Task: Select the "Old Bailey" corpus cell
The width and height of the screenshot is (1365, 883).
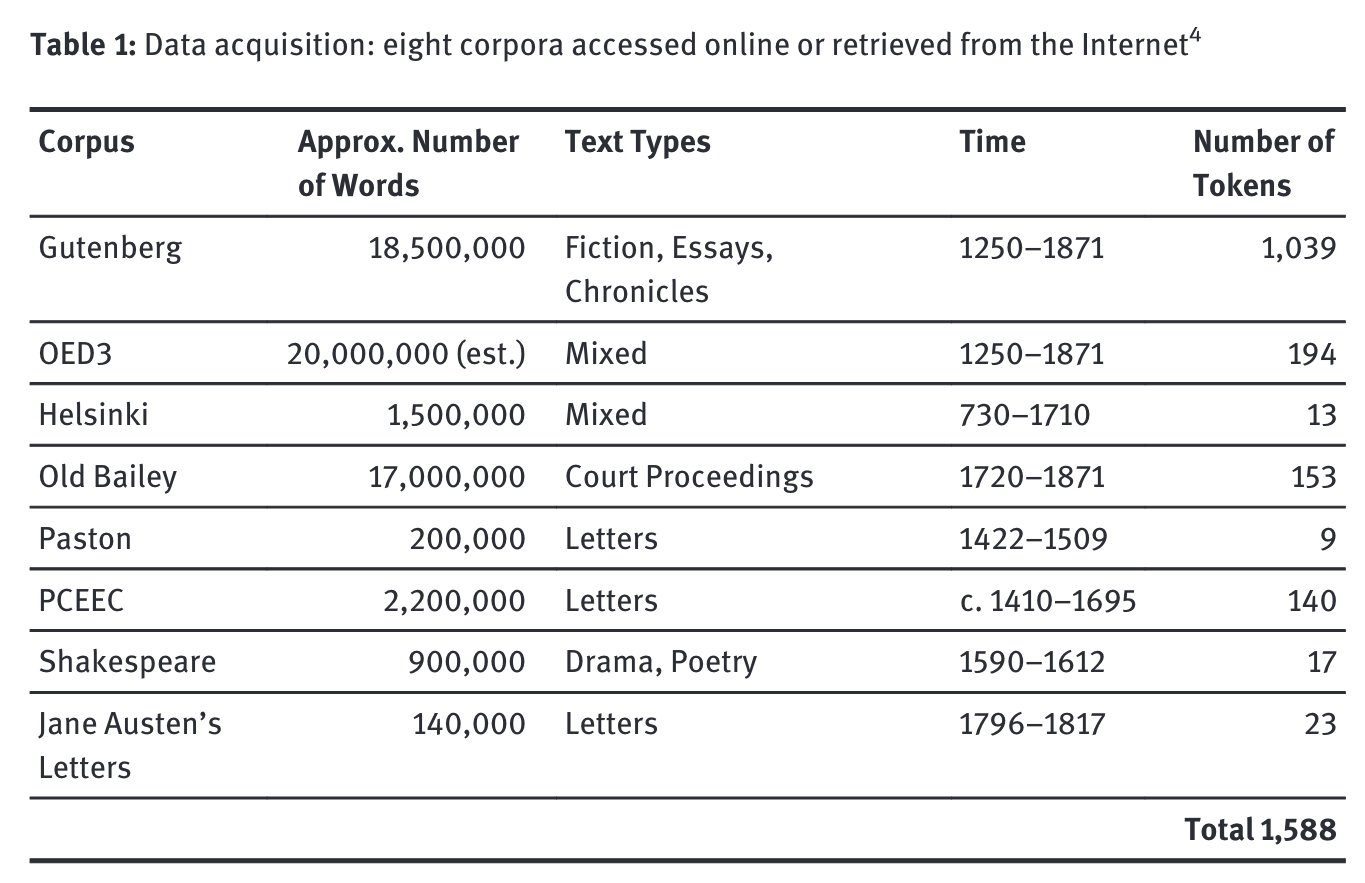Action: (x=107, y=476)
